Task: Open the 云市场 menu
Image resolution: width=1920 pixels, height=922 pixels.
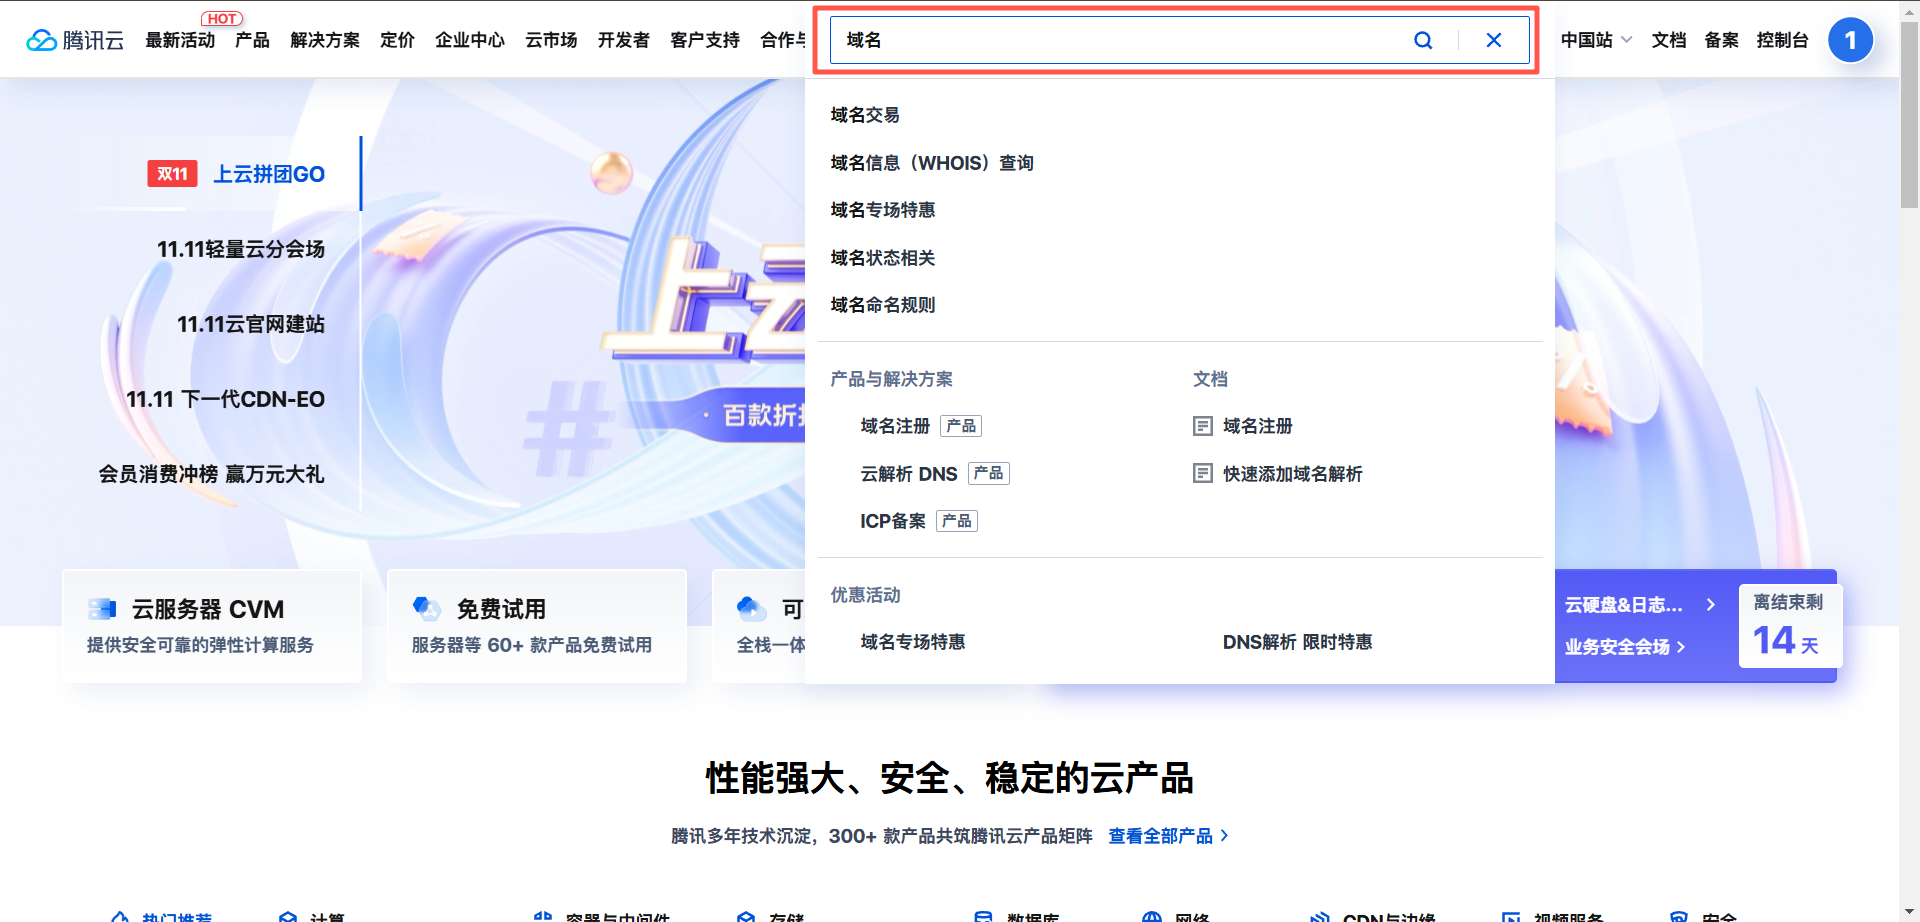Action: pos(551,40)
